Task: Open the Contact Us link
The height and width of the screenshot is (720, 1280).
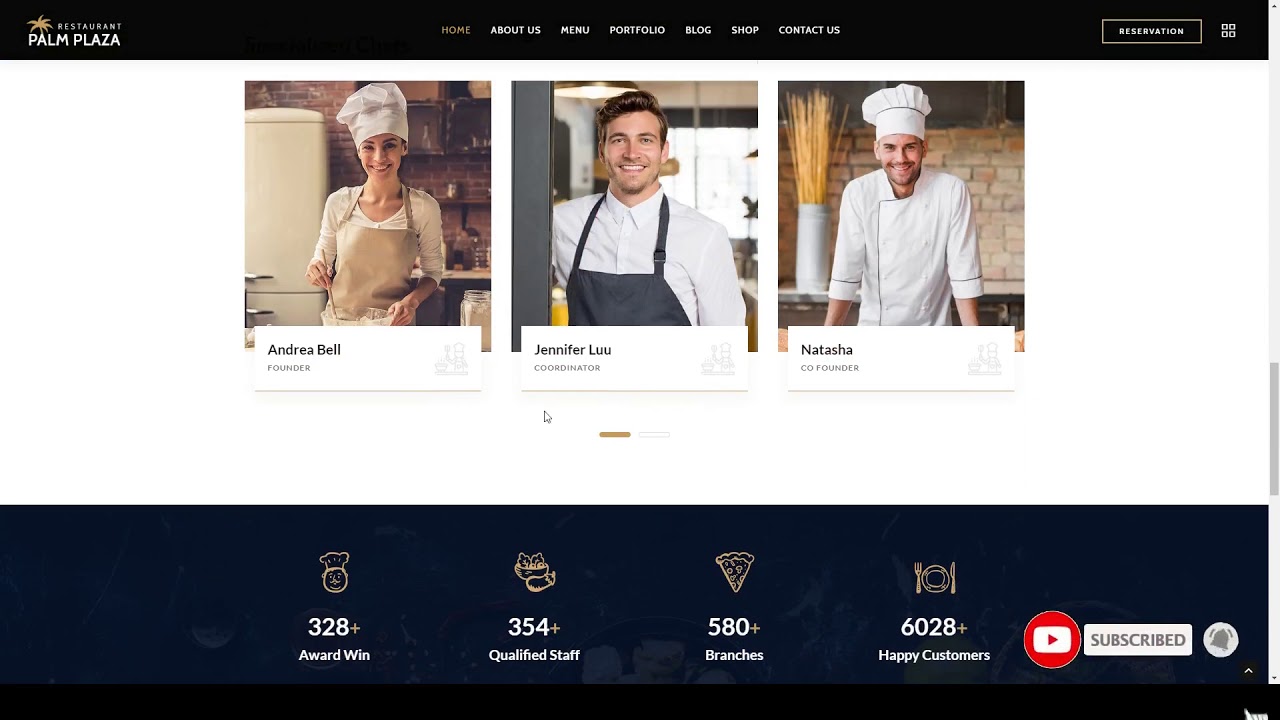Action: click(809, 30)
